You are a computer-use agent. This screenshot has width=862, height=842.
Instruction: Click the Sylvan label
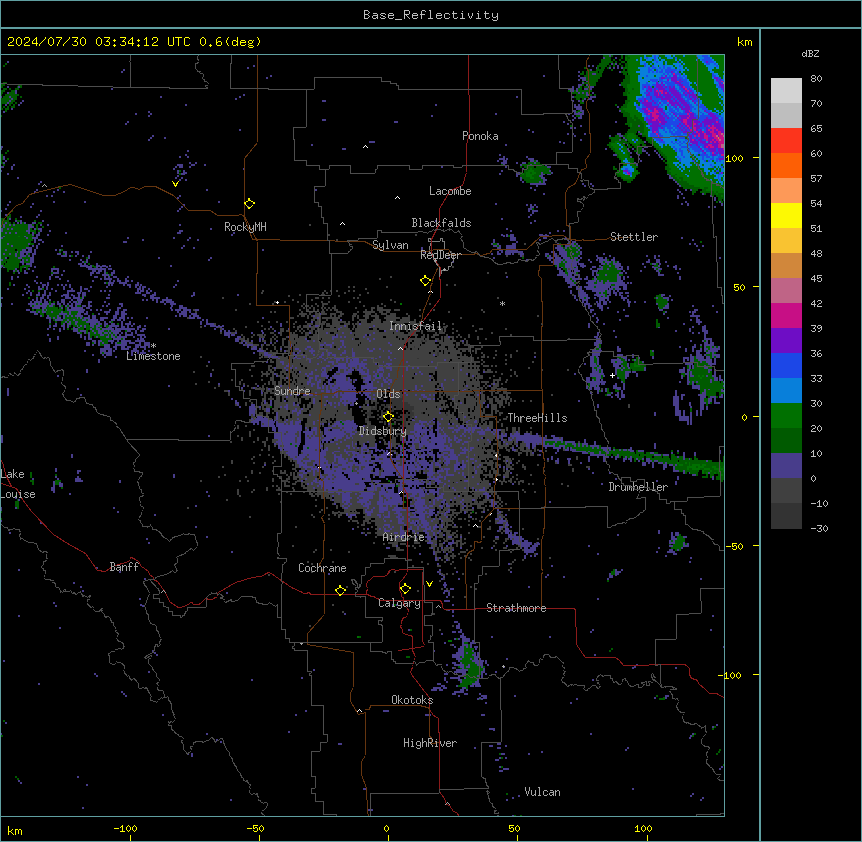390,245
